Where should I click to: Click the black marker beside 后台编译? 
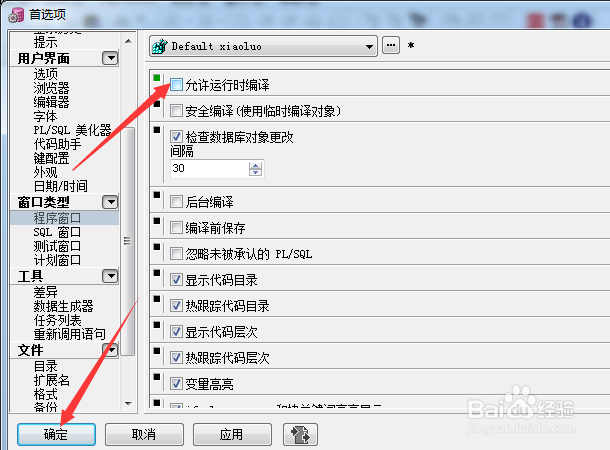[x=157, y=194]
